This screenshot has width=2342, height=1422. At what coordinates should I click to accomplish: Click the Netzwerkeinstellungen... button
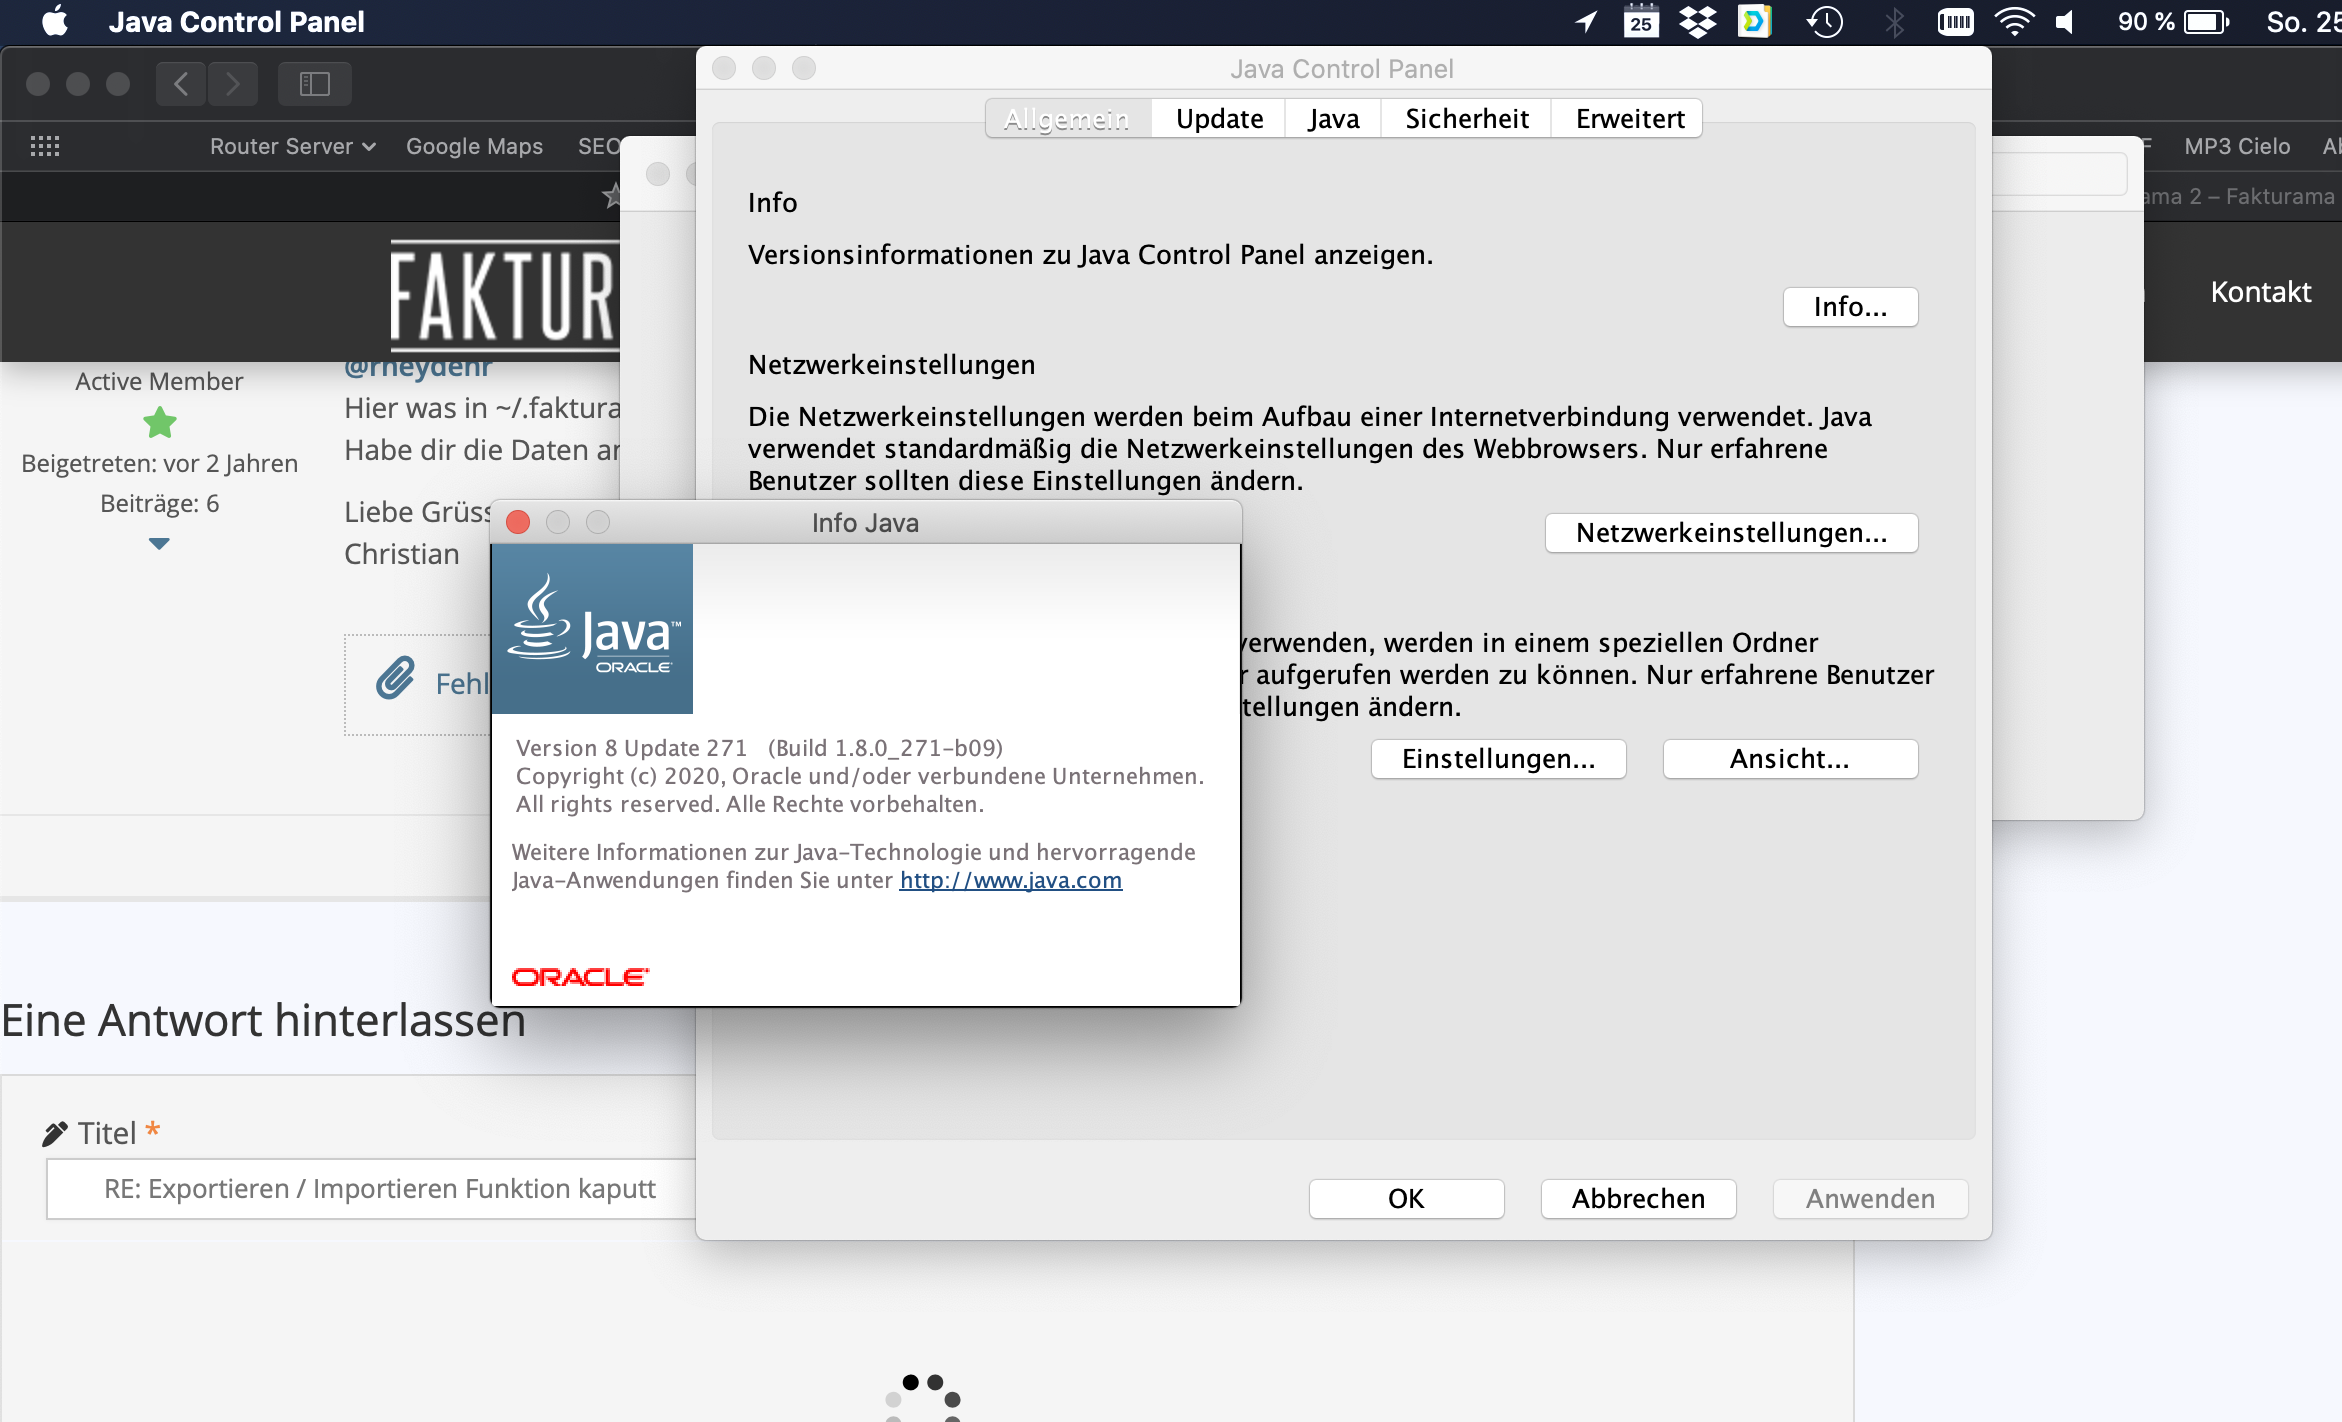tap(1731, 533)
